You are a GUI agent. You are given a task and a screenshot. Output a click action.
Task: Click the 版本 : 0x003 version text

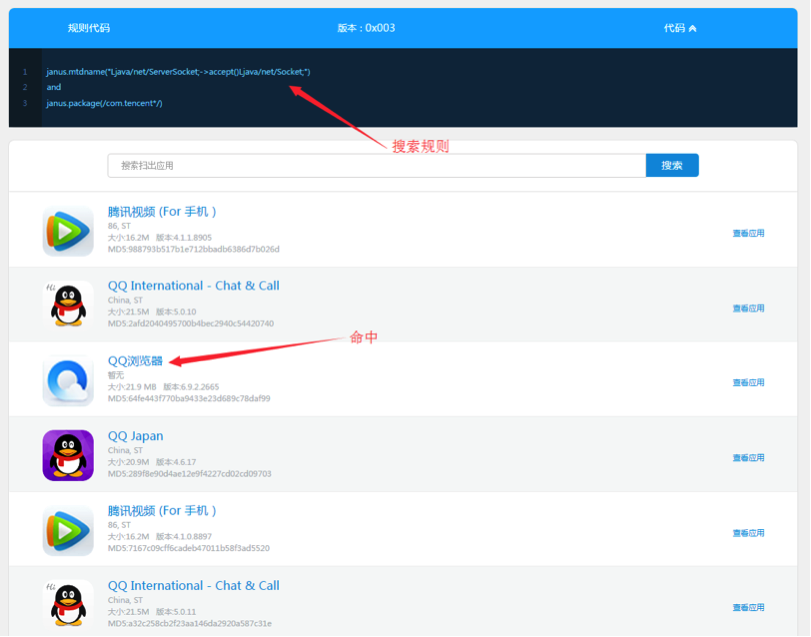tap(366, 28)
